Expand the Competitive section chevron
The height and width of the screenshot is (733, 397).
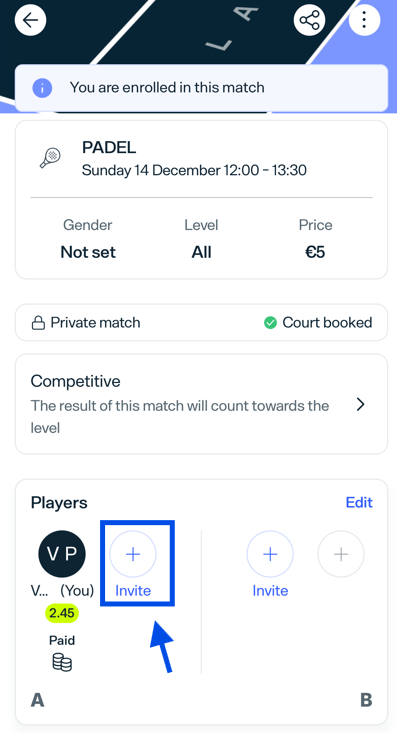pos(360,404)
